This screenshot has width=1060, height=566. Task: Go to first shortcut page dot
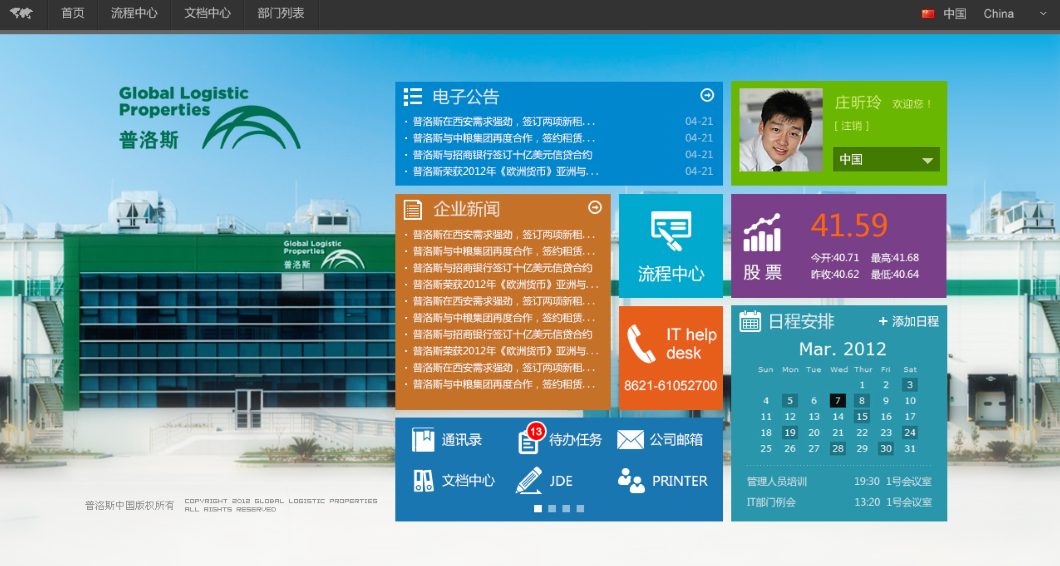(x=538, y=509)
